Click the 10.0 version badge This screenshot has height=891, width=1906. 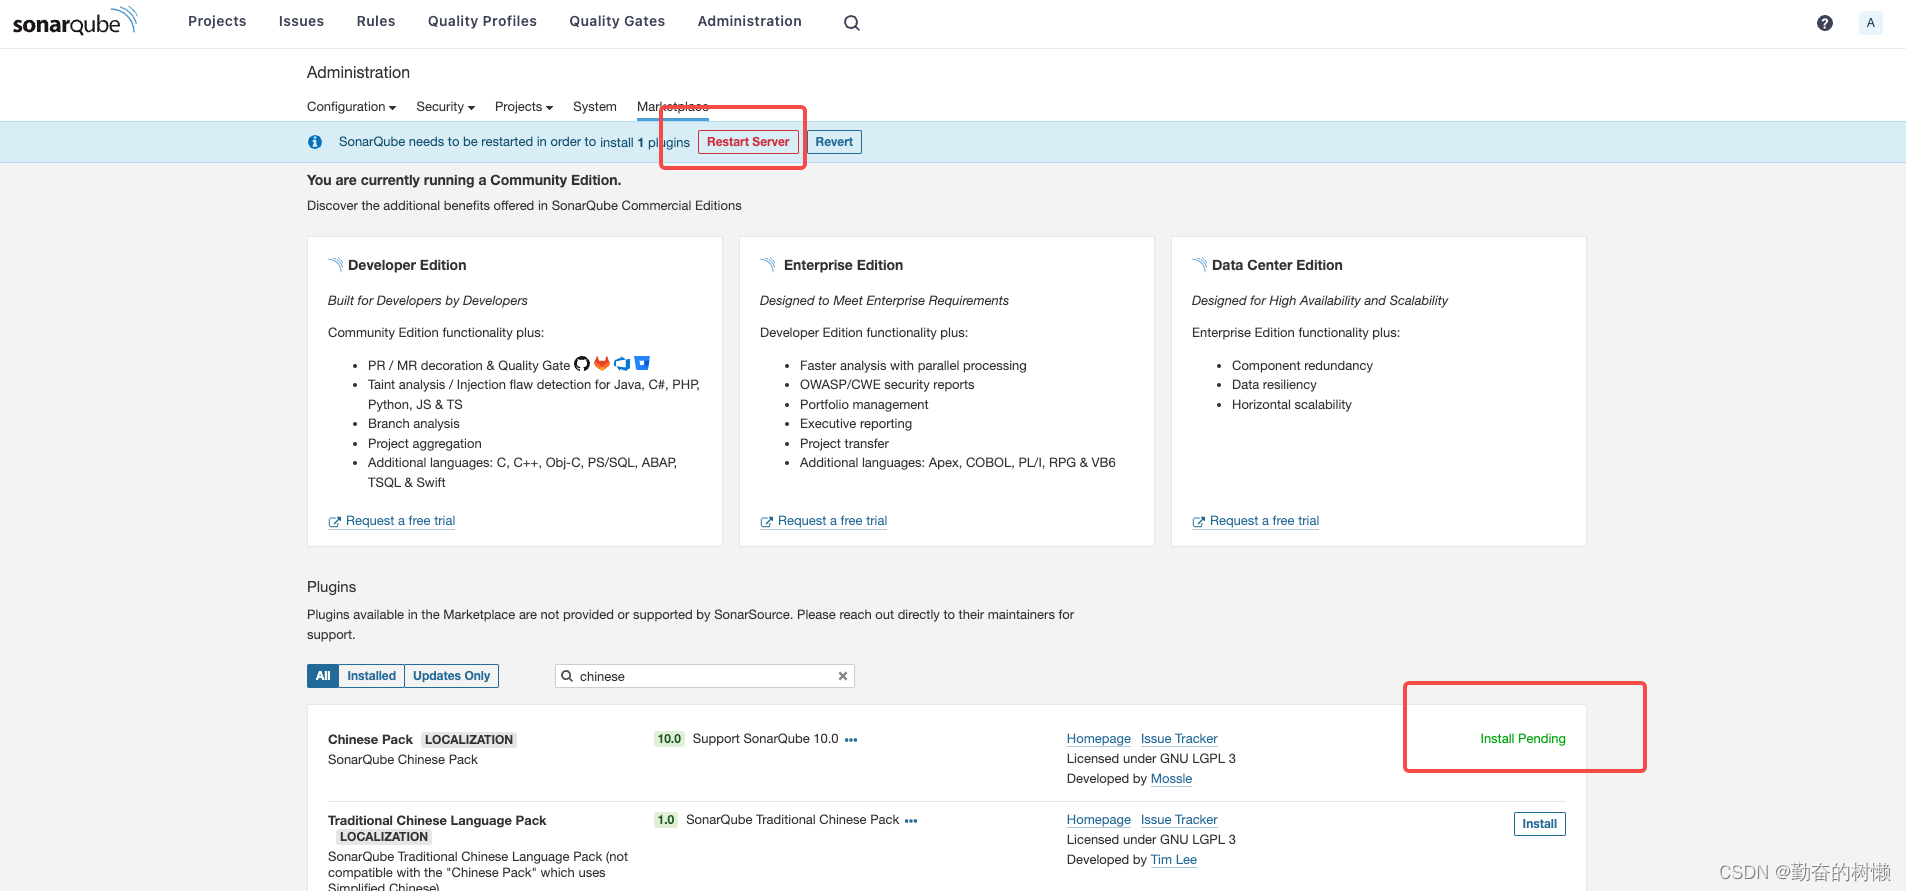(x=669, y=739)
